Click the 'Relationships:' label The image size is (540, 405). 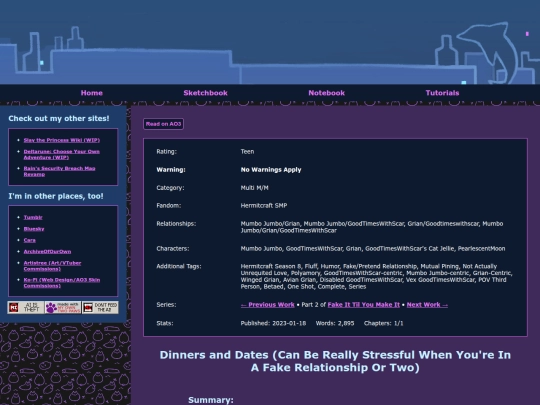tap(176, 224)
